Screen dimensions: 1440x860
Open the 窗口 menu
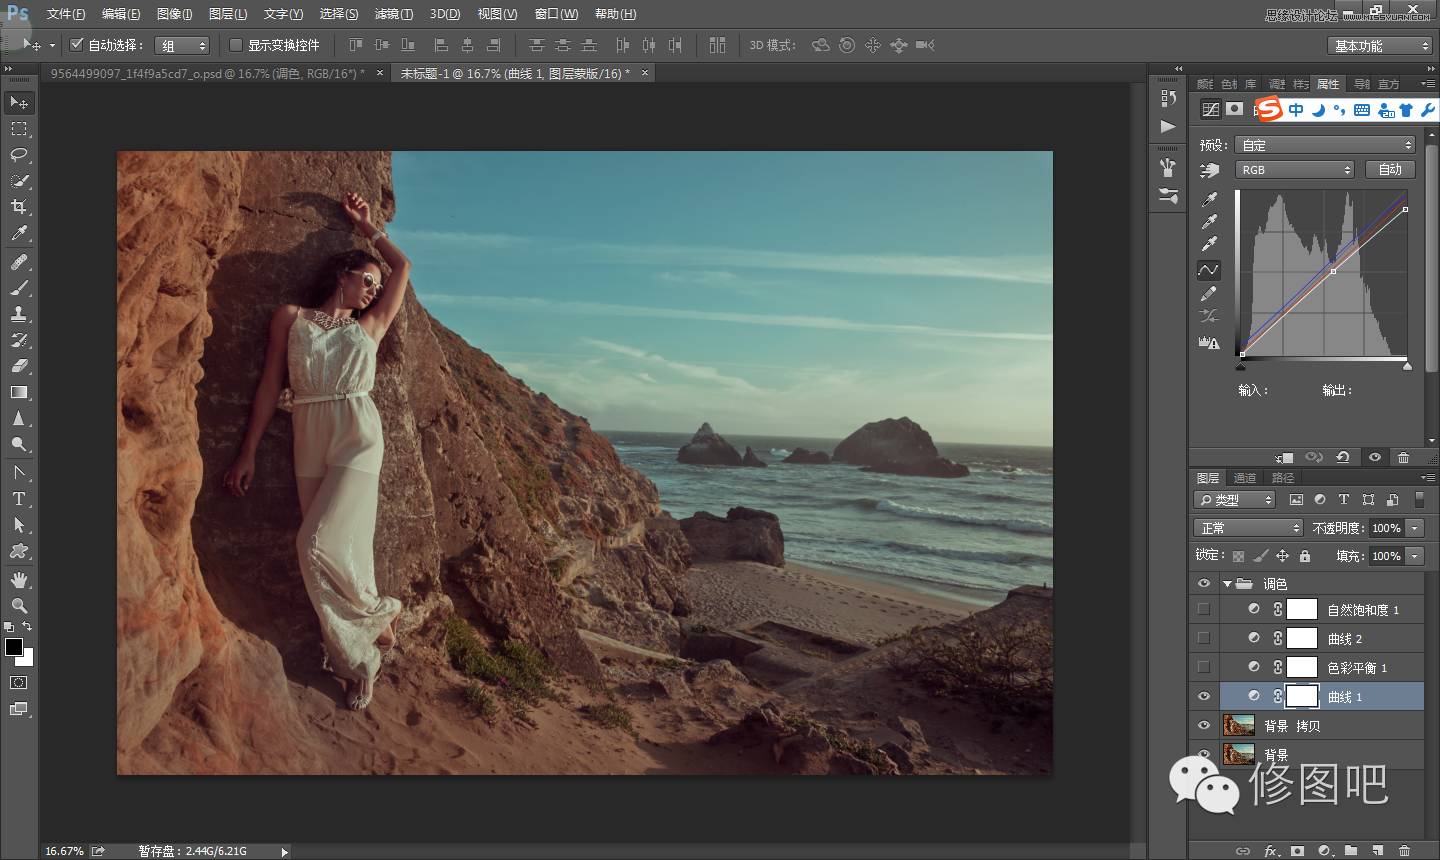click(x=556, y=14)
